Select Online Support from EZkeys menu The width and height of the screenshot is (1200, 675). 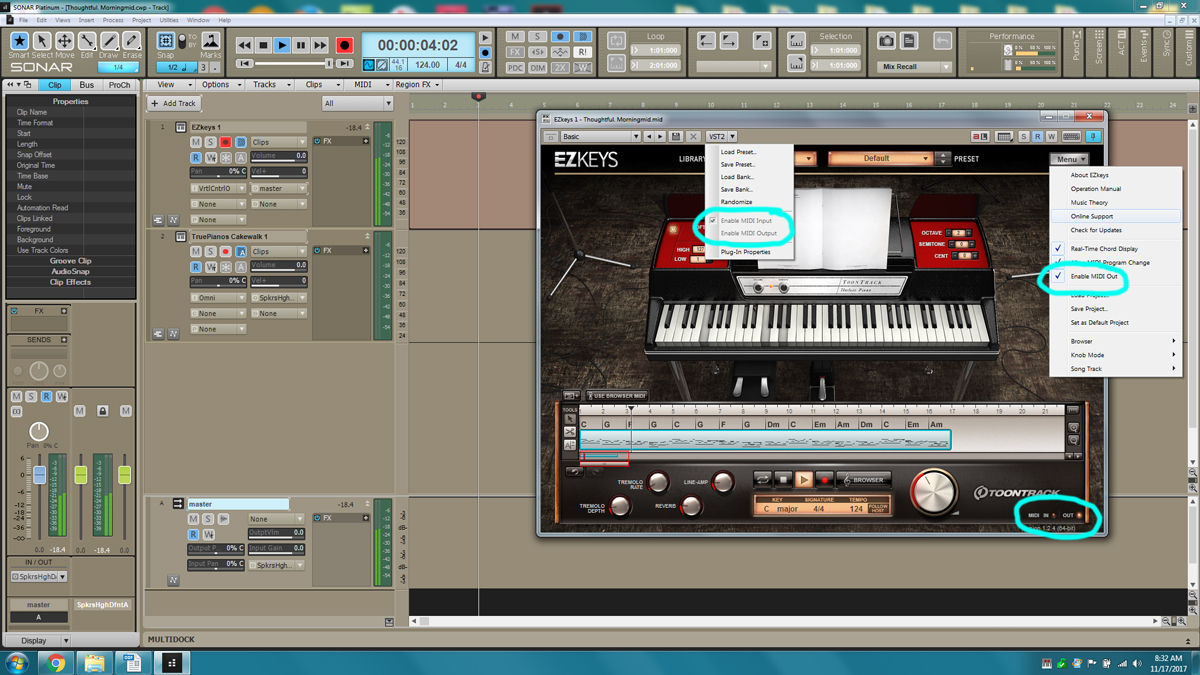pyautogui.click(x=1091, y=216)
